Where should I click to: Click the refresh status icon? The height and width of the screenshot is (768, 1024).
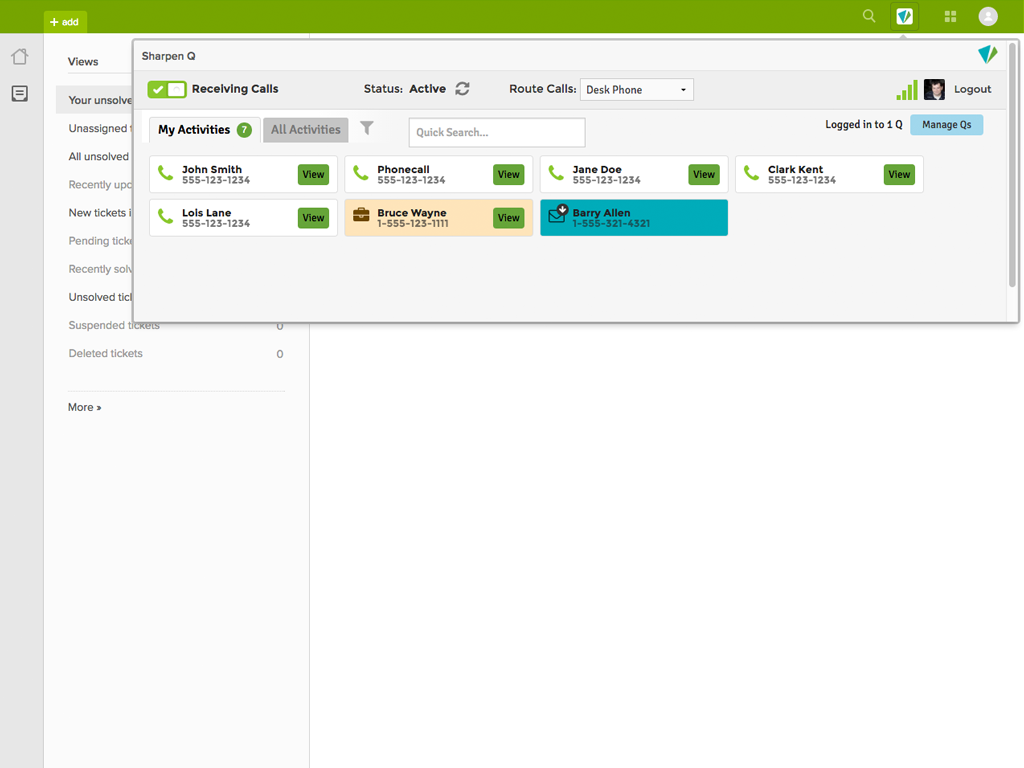(x=462, y=89)
